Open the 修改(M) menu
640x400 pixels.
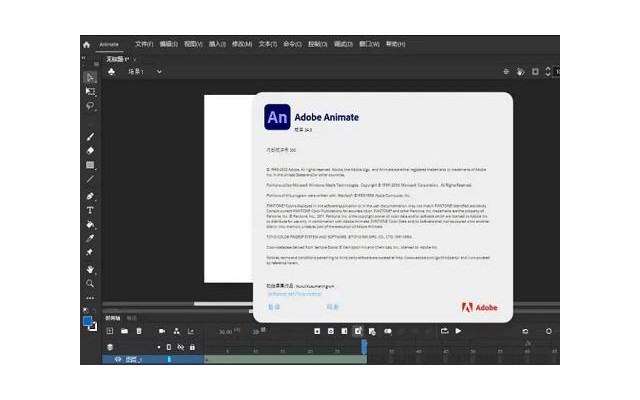242,44
